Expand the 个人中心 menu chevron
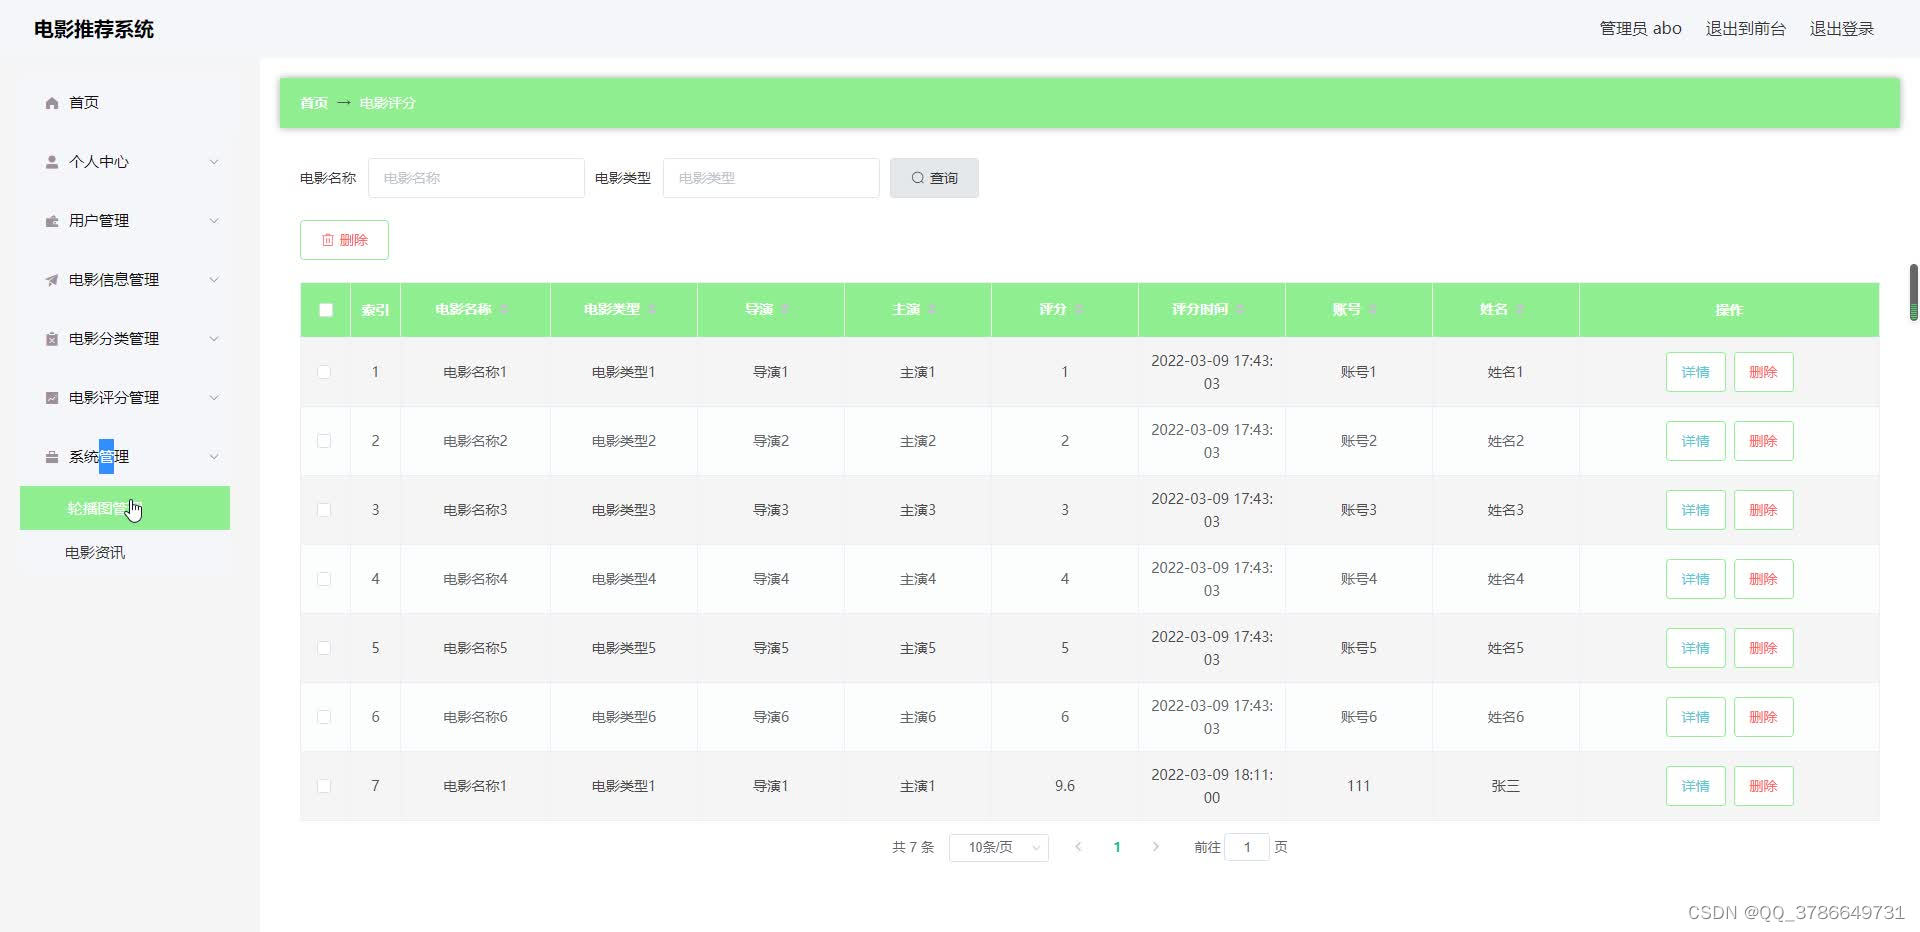The width and height of the screenshot is (1920, 932). pos(214,162)
